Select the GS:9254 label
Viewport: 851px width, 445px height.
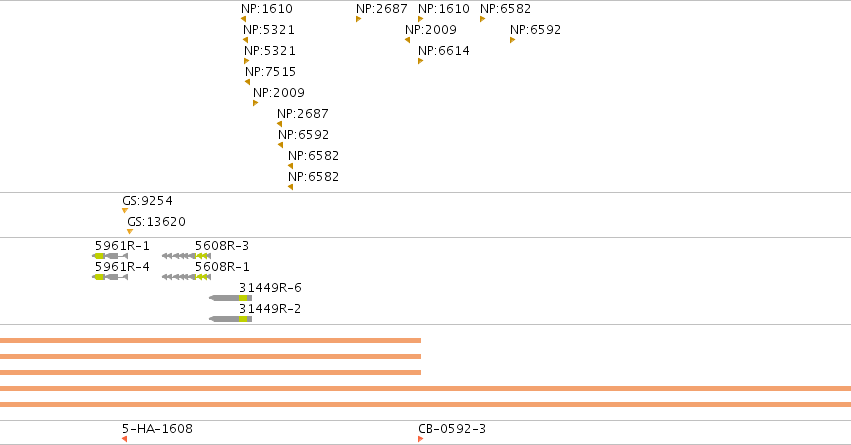click(x=147, y=201)
